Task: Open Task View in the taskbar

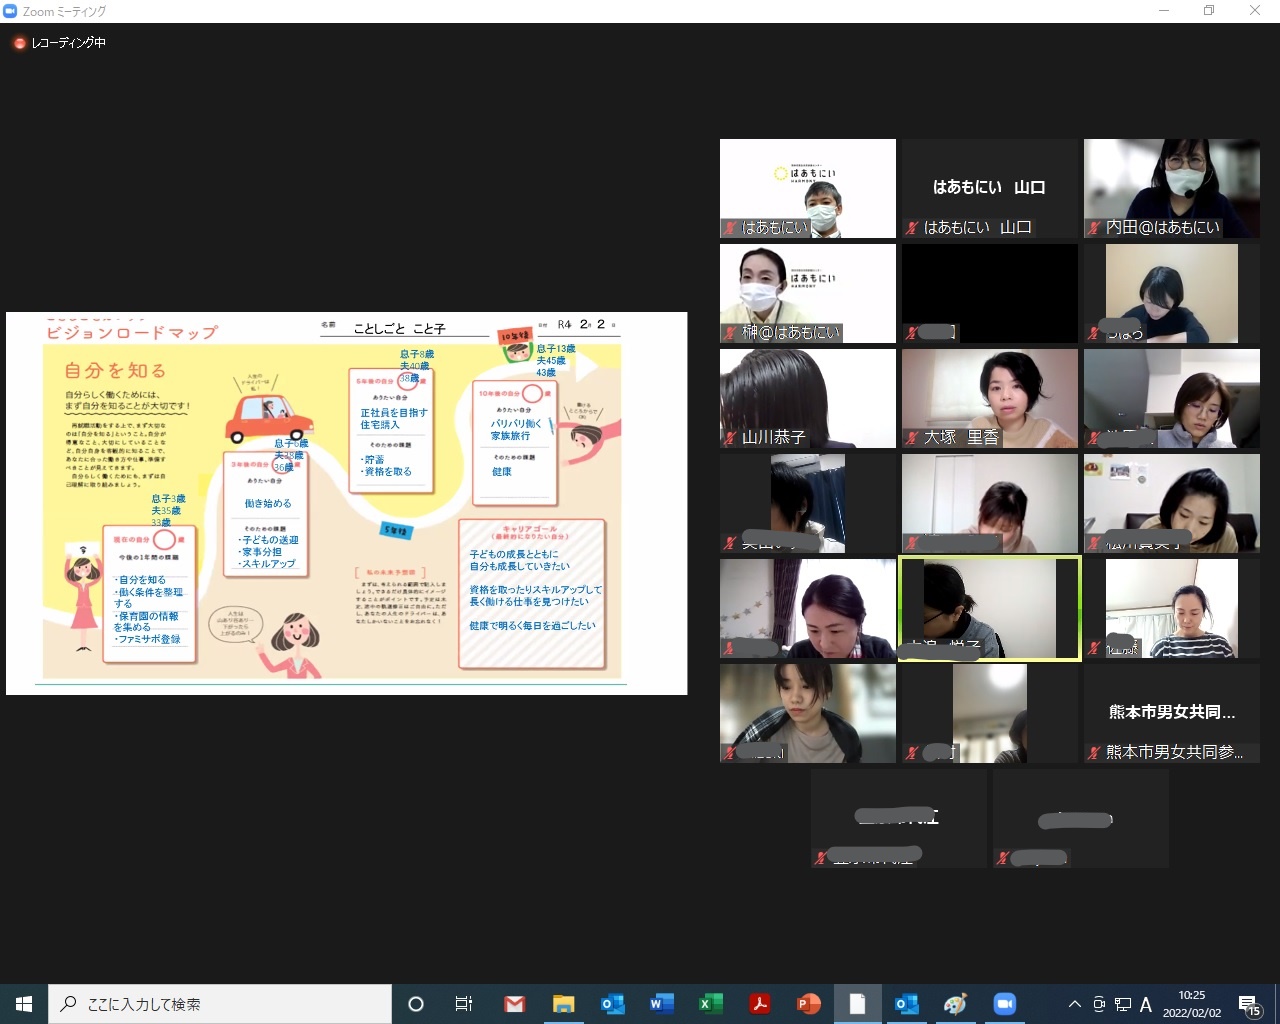Action: tap(464, 1004)
